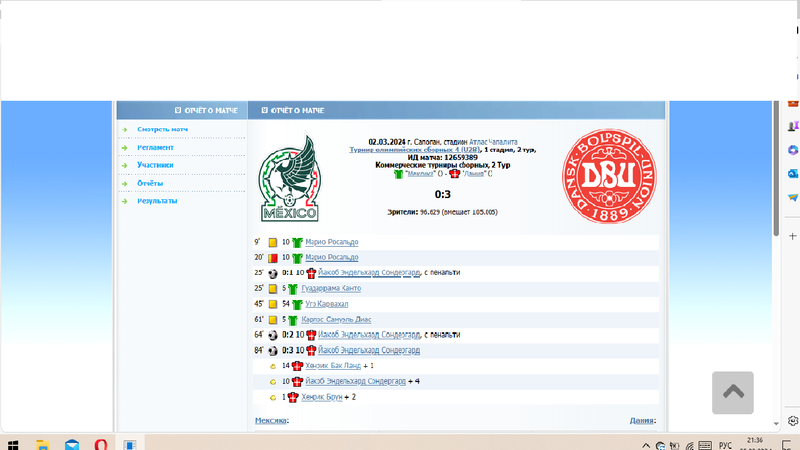Click the yellow card icon at minute 9
This screenshot has width=800, height=450.
pos(273,242)
